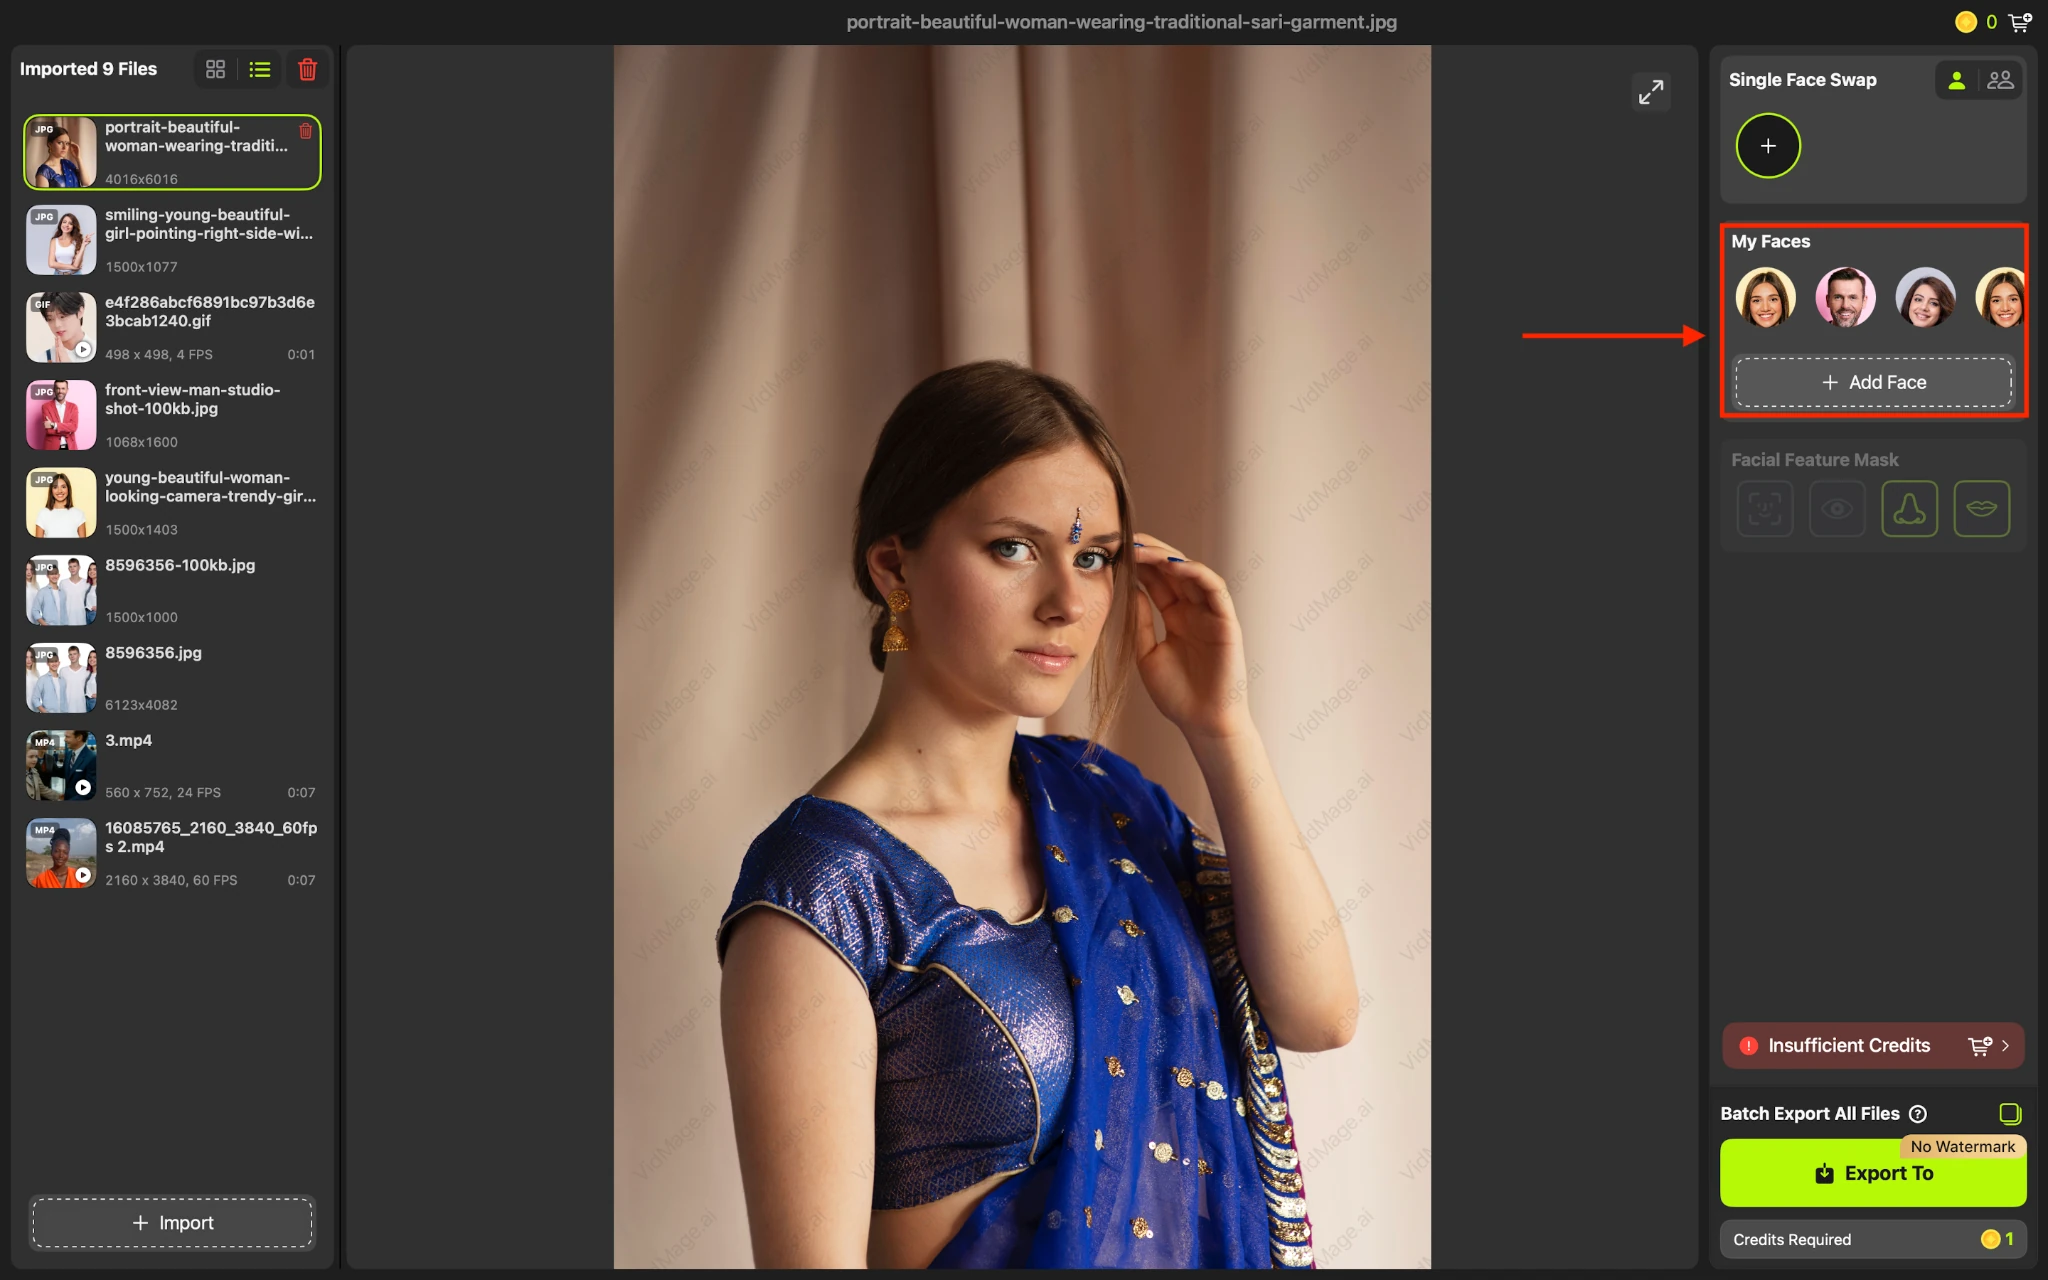The width and height of the screenshot is (2048, 1280).
Task: Select the bearded man face in My Faces
Action: click(1845, 297)
